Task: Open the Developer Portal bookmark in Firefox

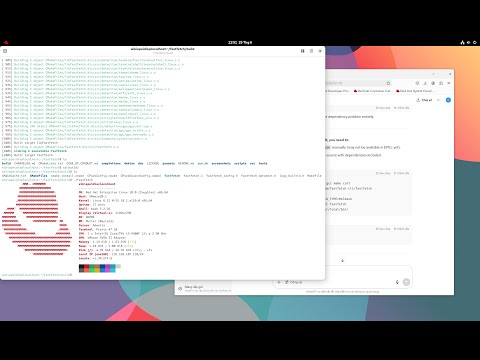Action: click(337, 91)
